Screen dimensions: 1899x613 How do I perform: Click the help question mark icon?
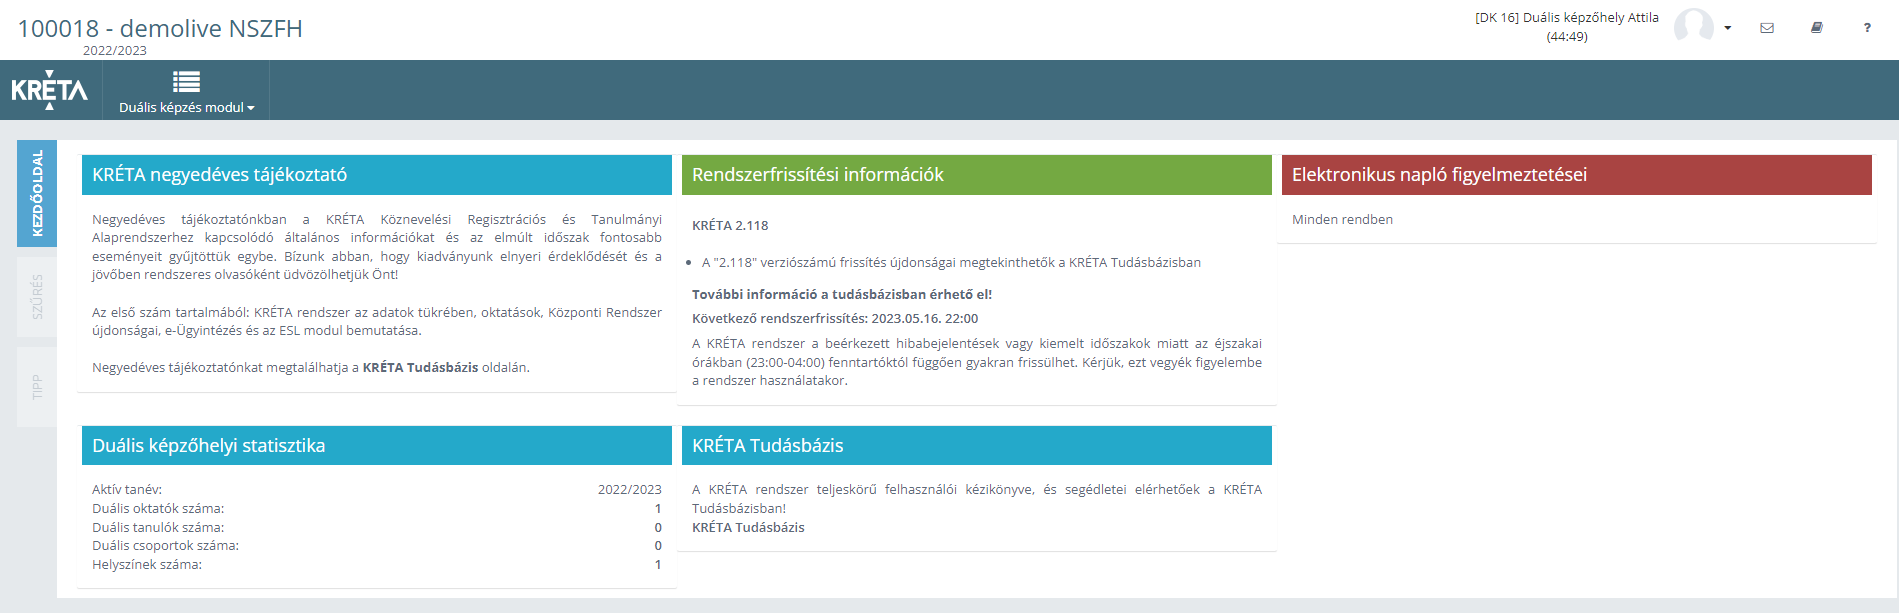[x=1867, y=28]
